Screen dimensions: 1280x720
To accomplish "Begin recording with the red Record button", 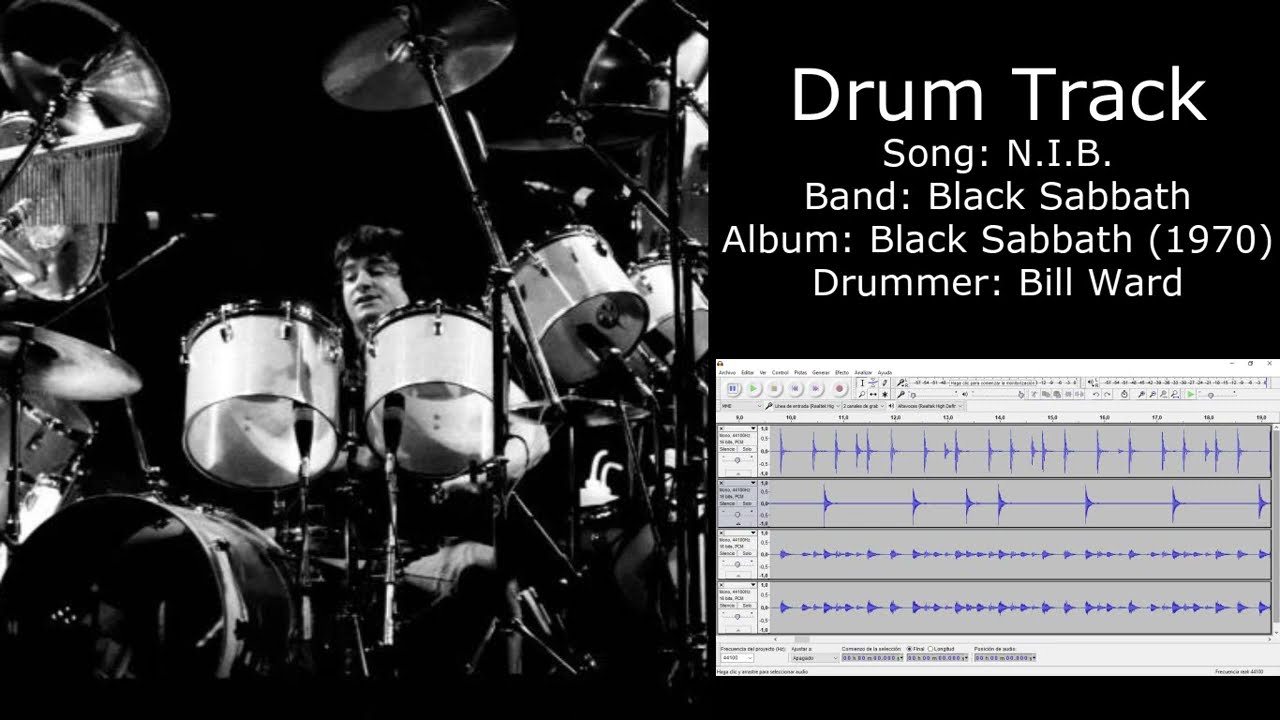I will (x=839, y=388).
